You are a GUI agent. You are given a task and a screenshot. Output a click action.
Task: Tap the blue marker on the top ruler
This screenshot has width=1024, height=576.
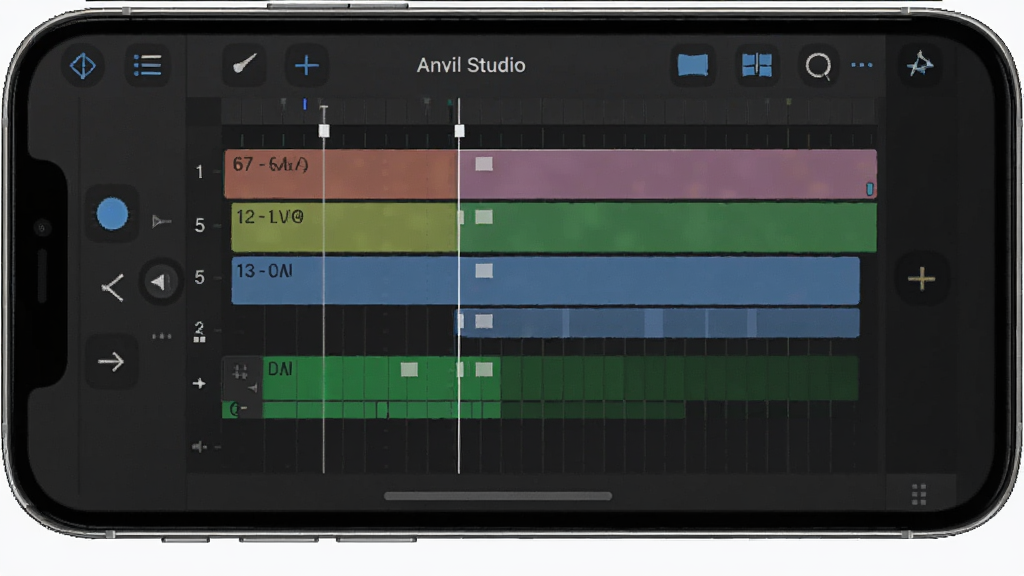pyautogui.click(x=304, y=104)
